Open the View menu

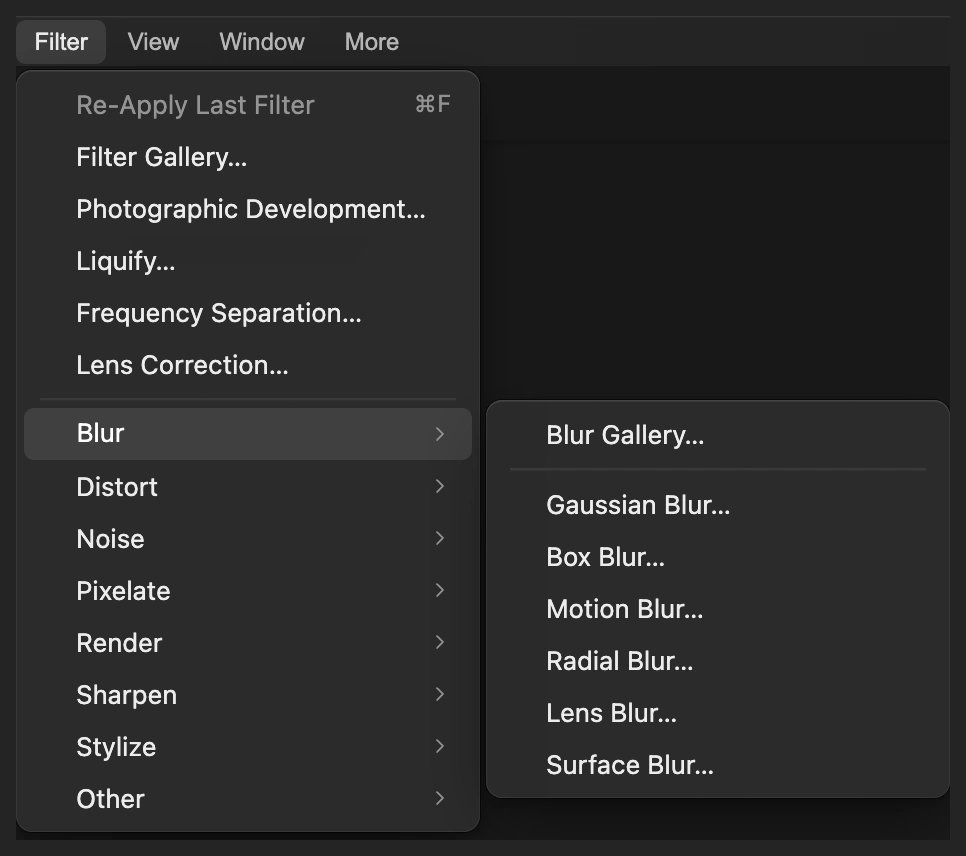pyautogui.click(x=153, y=42)
